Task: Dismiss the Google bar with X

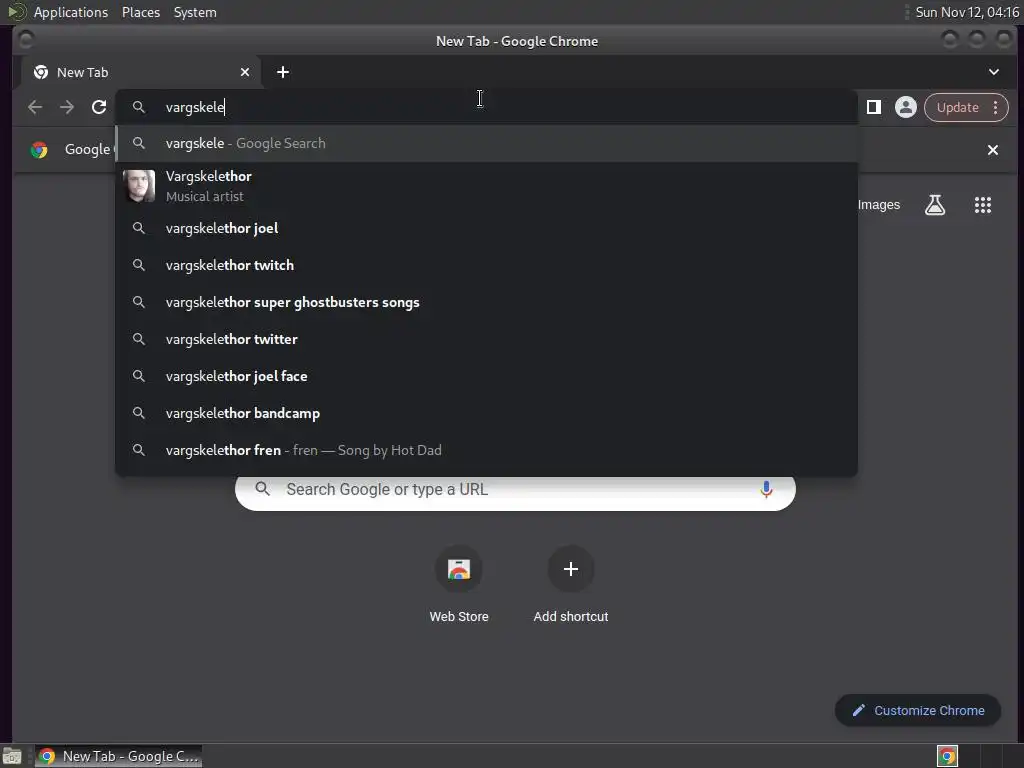Action: (993, 150)
